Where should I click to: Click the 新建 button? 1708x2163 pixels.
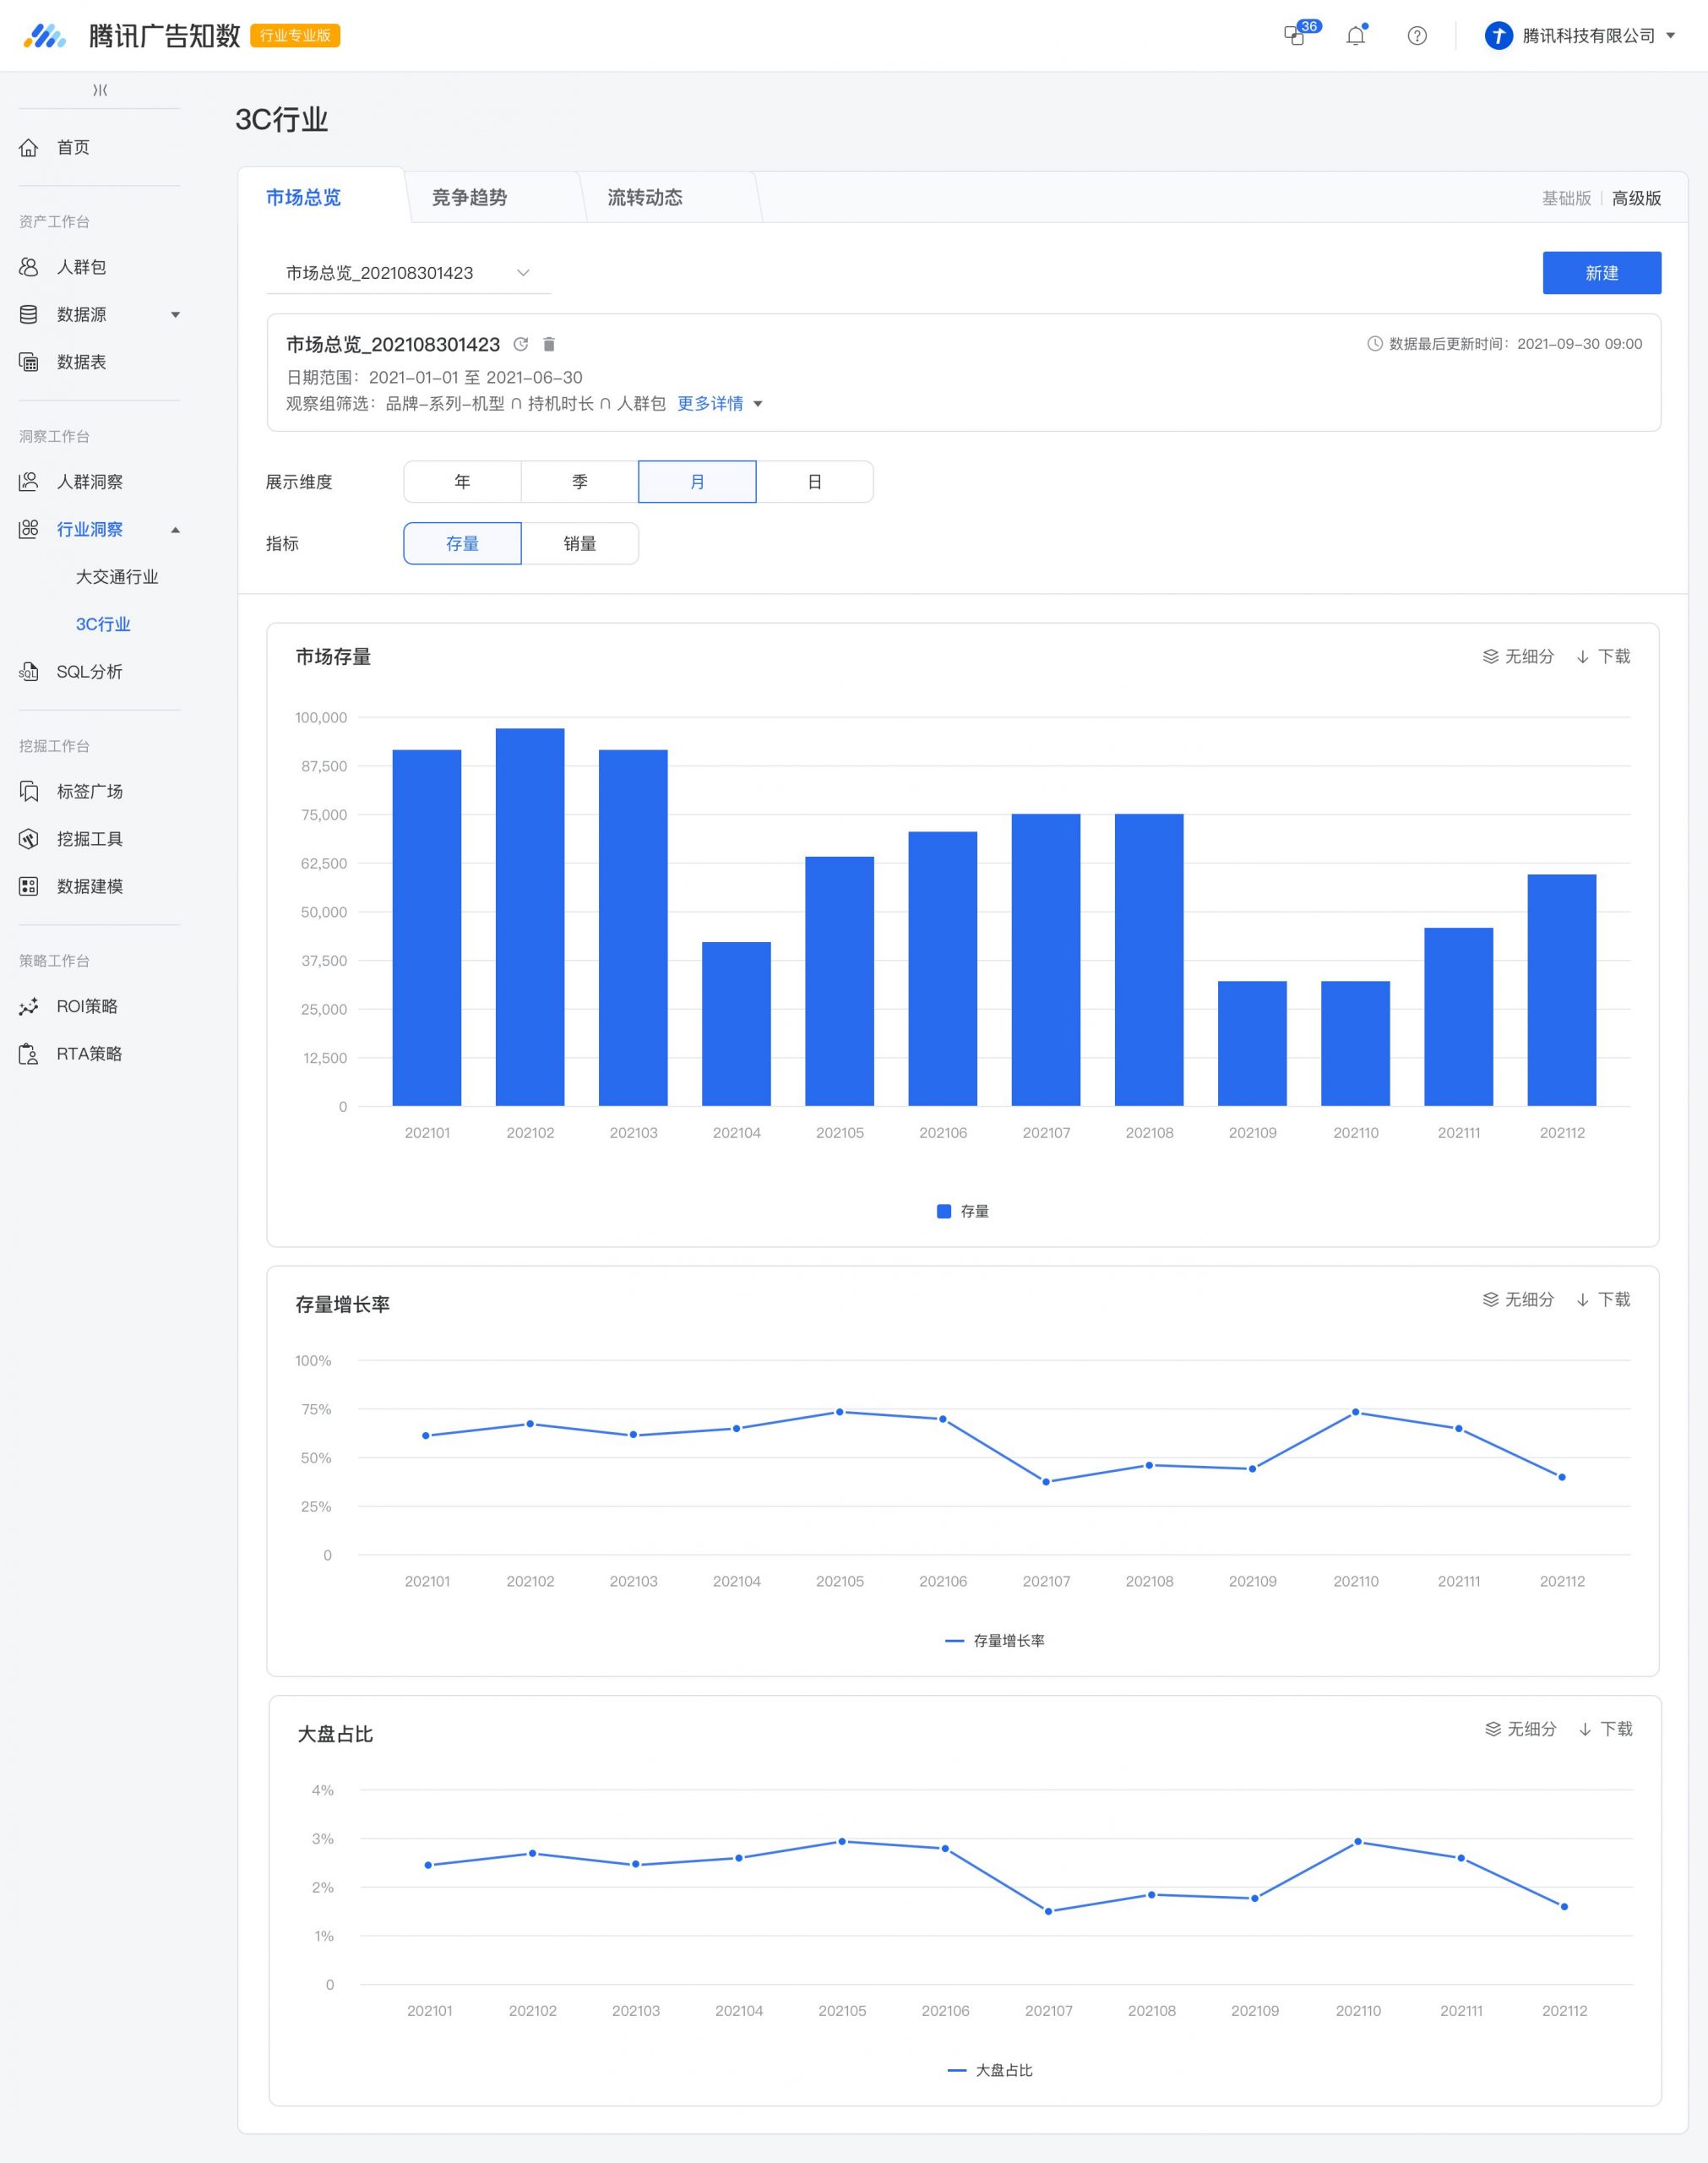pyautogui.click(x=1602, y=273)
